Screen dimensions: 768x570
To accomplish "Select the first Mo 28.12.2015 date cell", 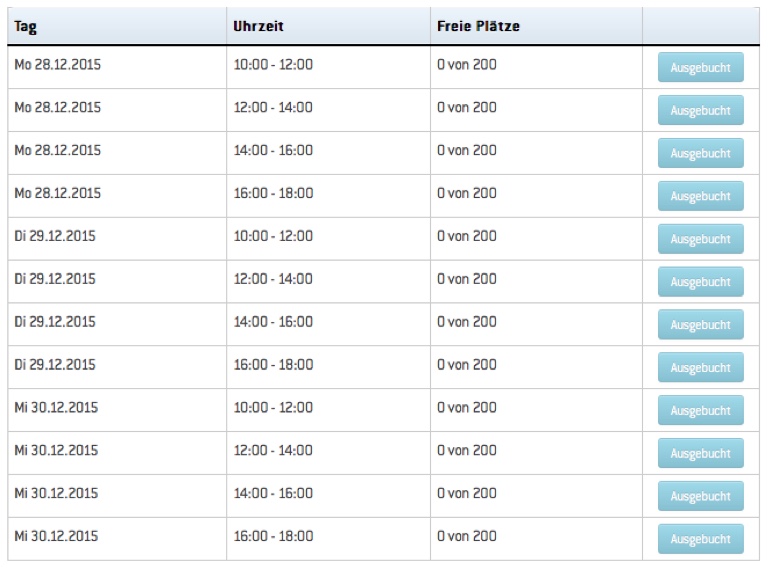I will (57, 65).
